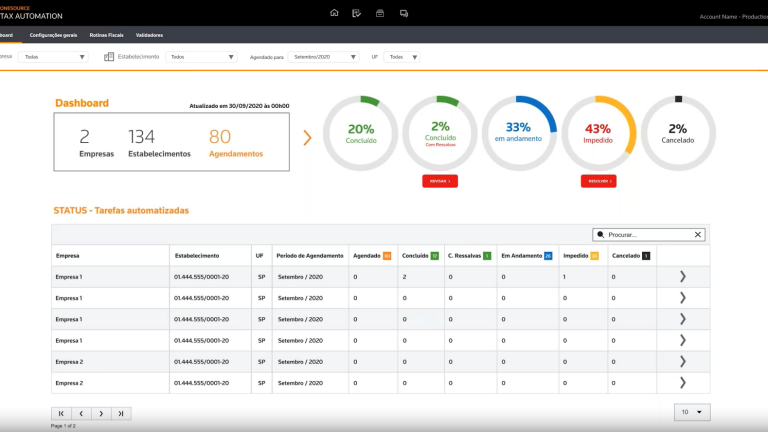Click the 43% Impedido progress ring

pyautogui.click(x=599, y=133)
